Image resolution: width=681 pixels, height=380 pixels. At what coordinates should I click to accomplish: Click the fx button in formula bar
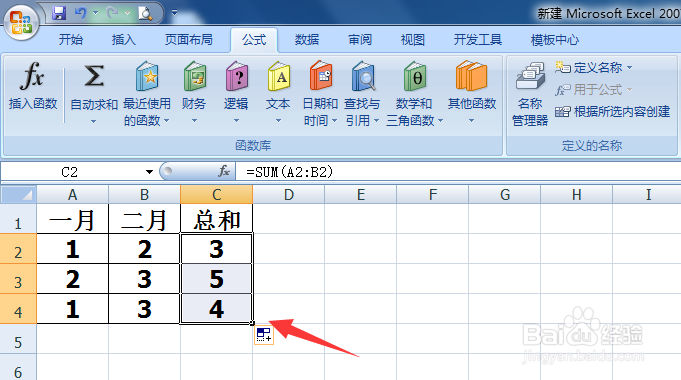(x=224, y=172)
